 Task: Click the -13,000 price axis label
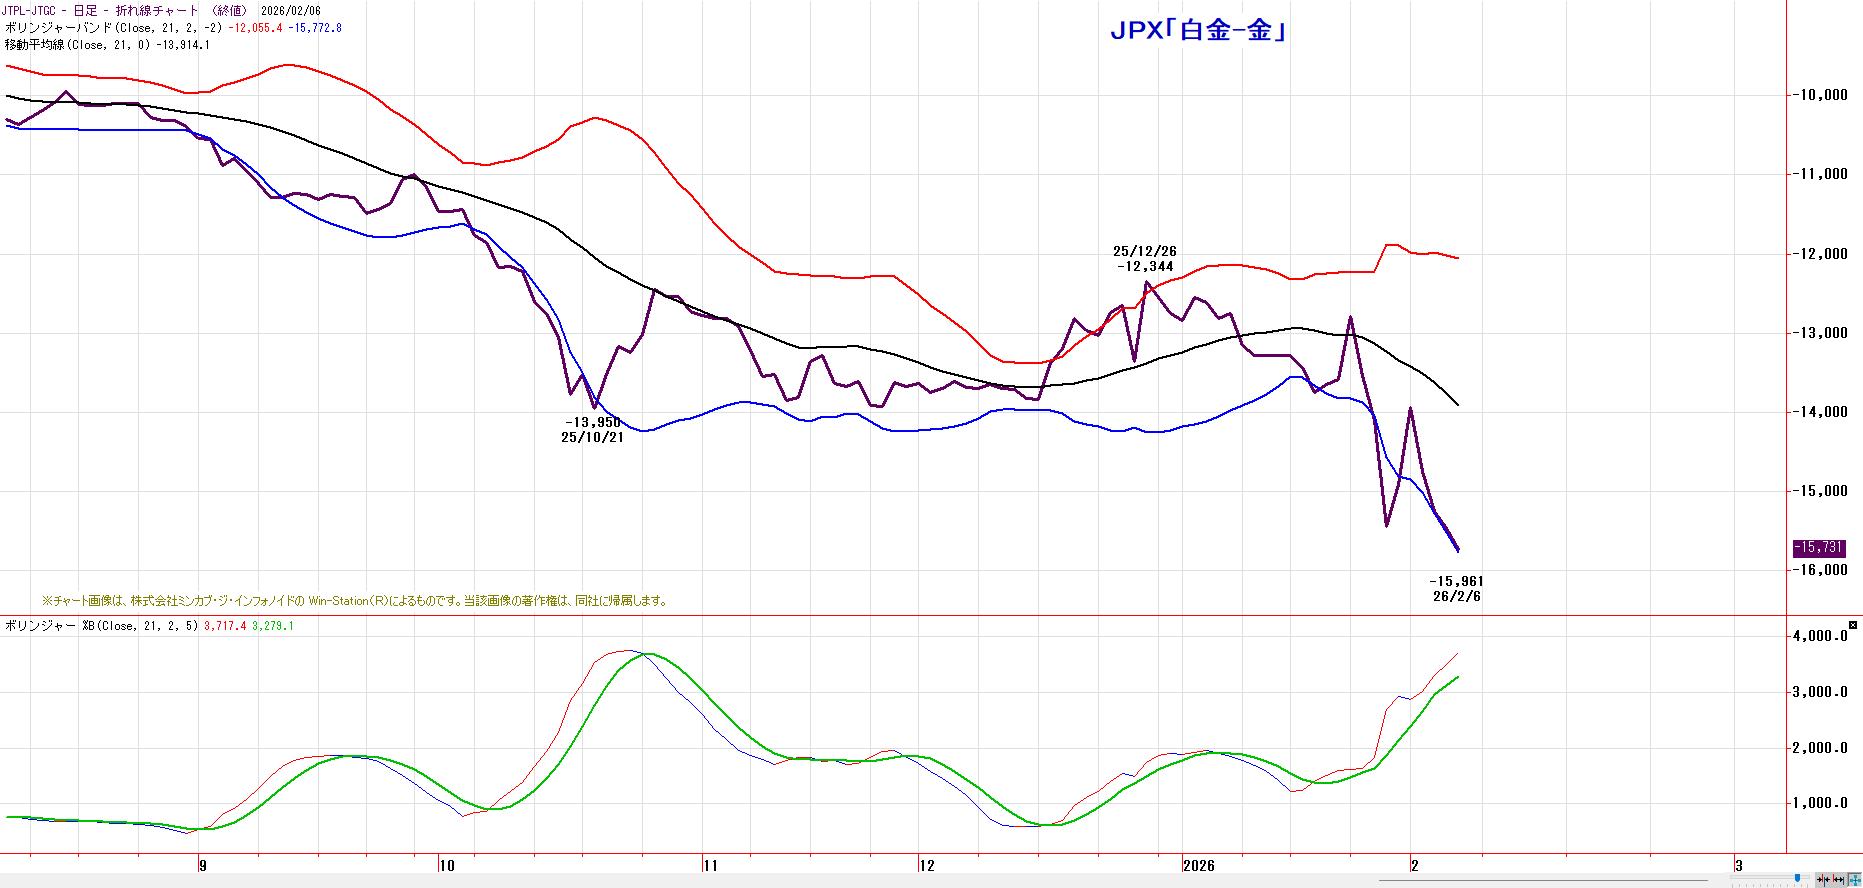tap(1821, 333)
